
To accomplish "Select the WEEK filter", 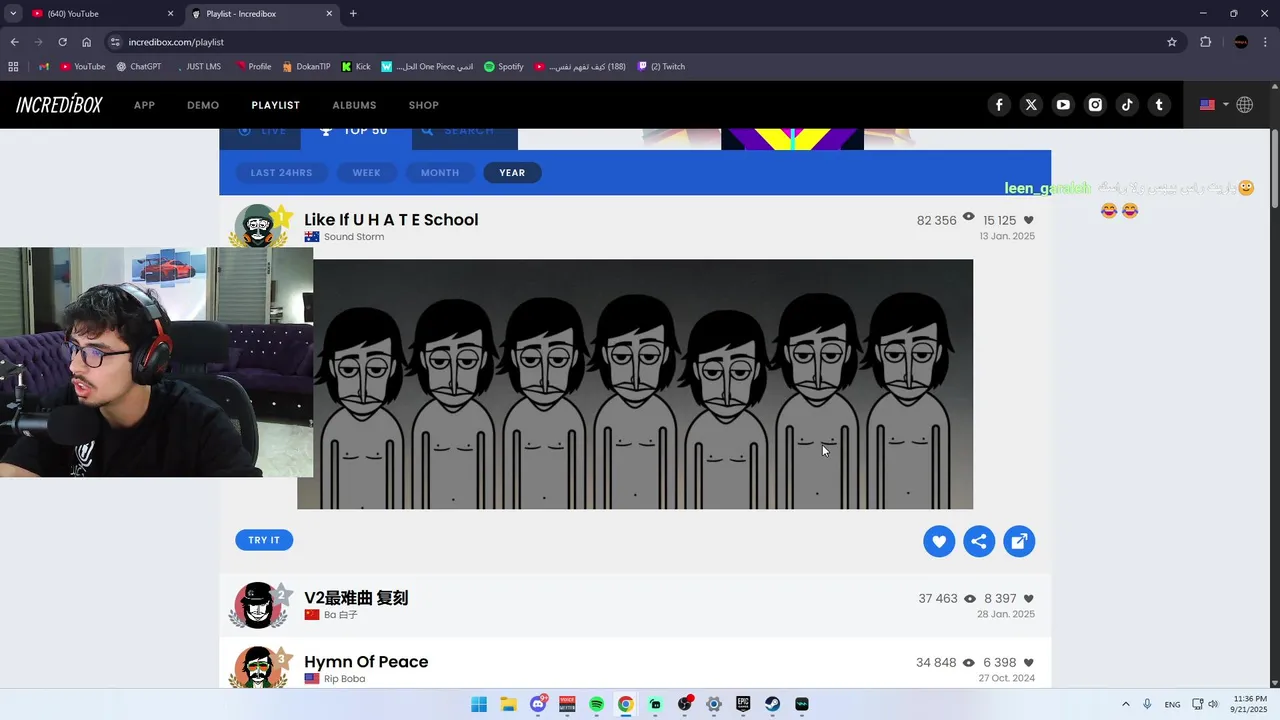I will 366,173.
